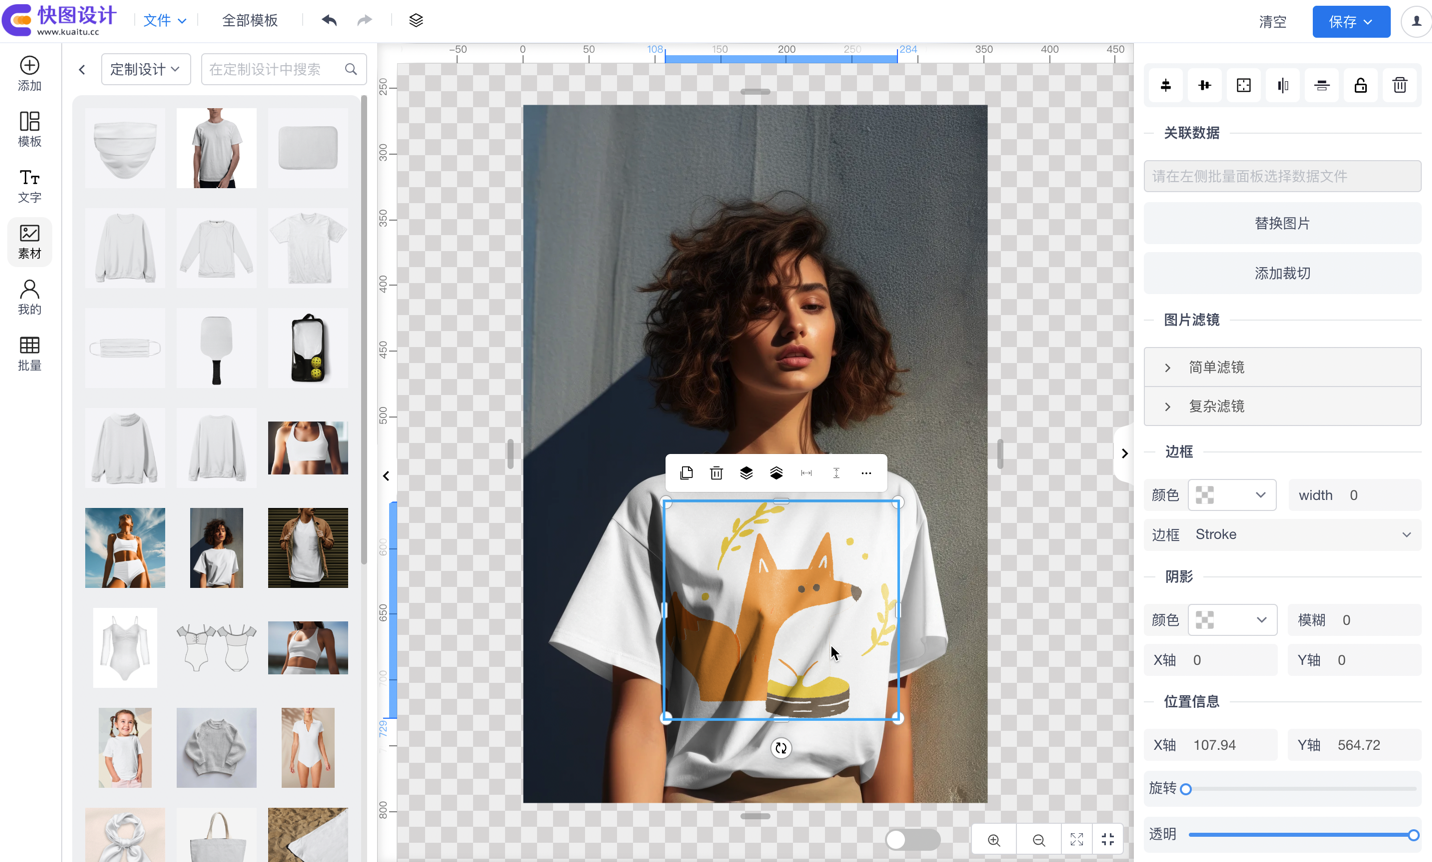Expand the 简单滤镜 section
The height and width of the screenshot is (862, 1432).
1282,367
